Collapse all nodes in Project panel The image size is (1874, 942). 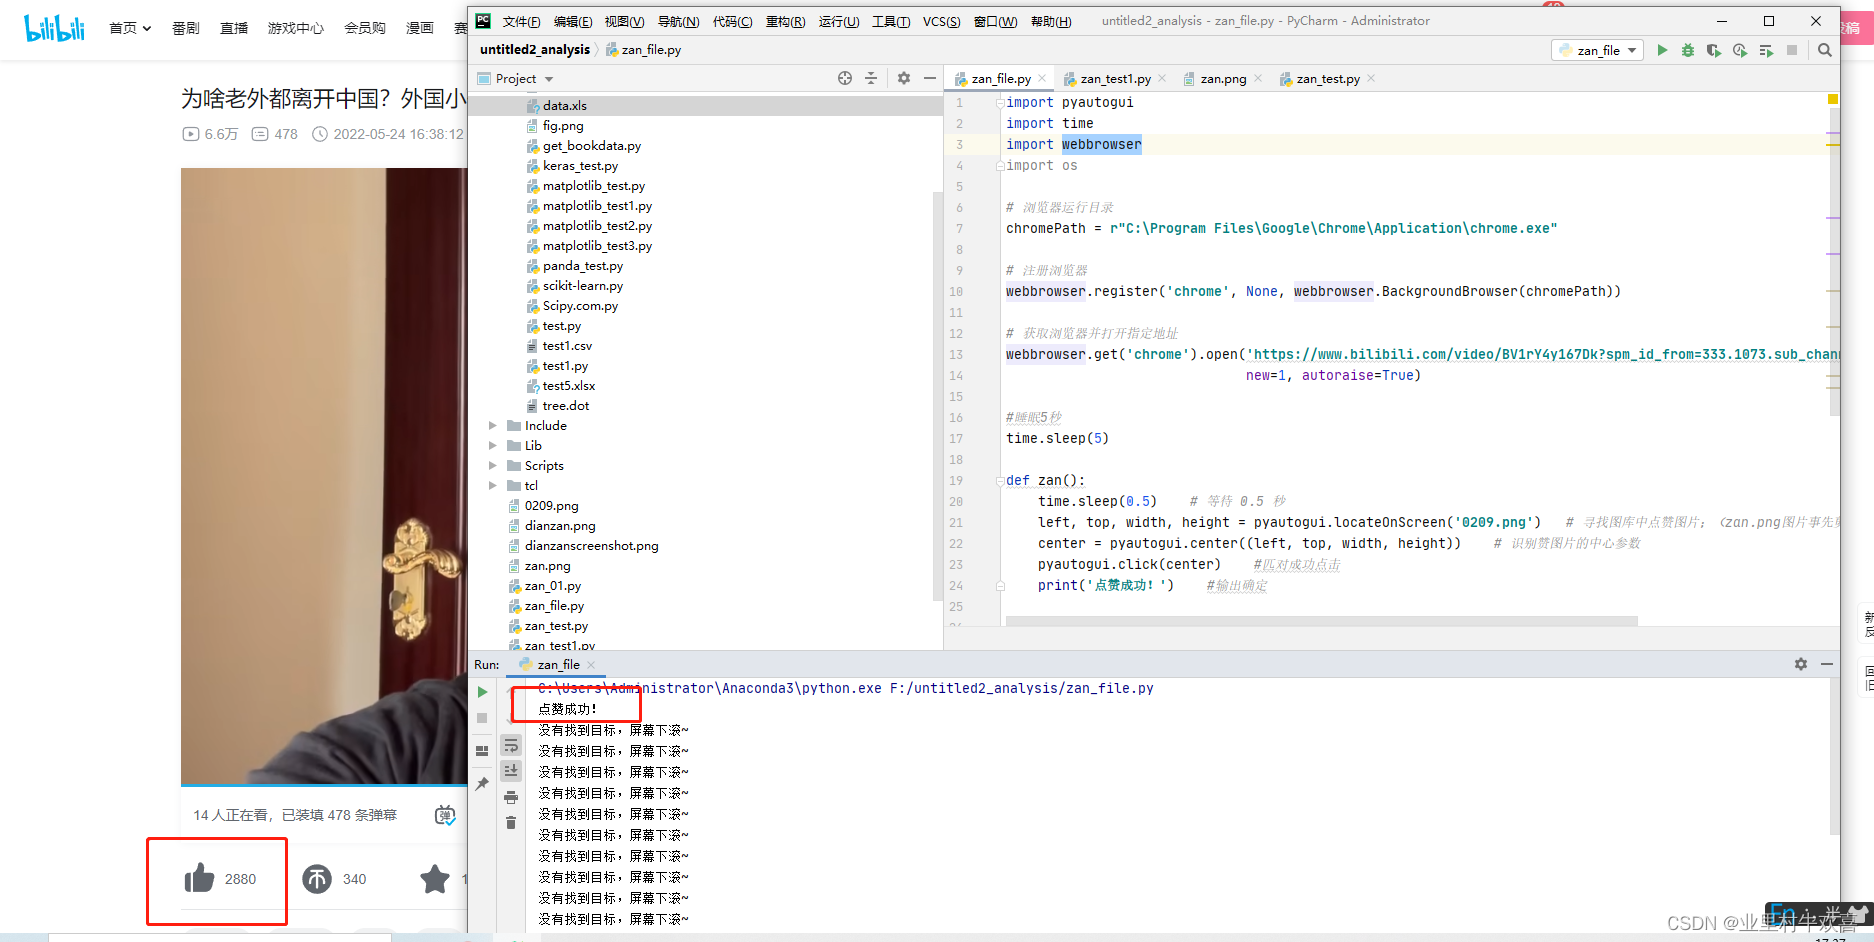[871, 78]
